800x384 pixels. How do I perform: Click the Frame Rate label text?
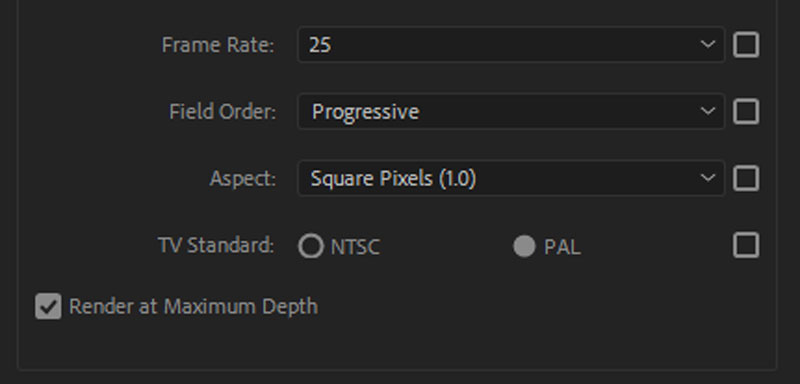[x=218, y=45]
